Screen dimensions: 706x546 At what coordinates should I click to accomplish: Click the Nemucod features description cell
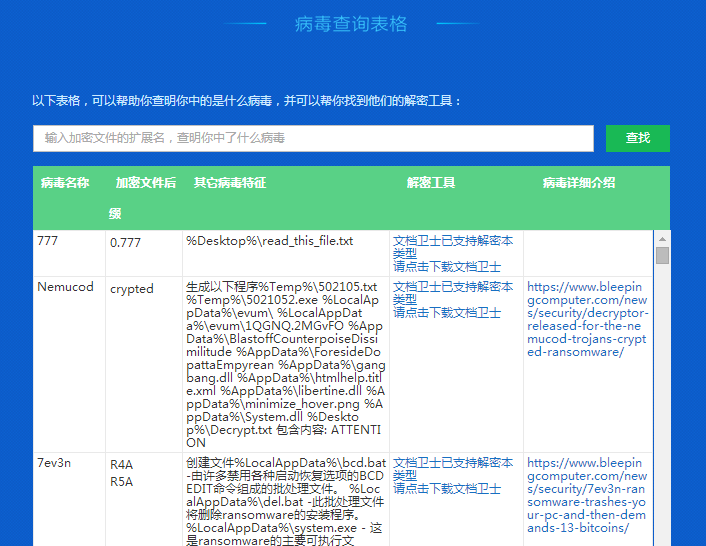point(286,365)
